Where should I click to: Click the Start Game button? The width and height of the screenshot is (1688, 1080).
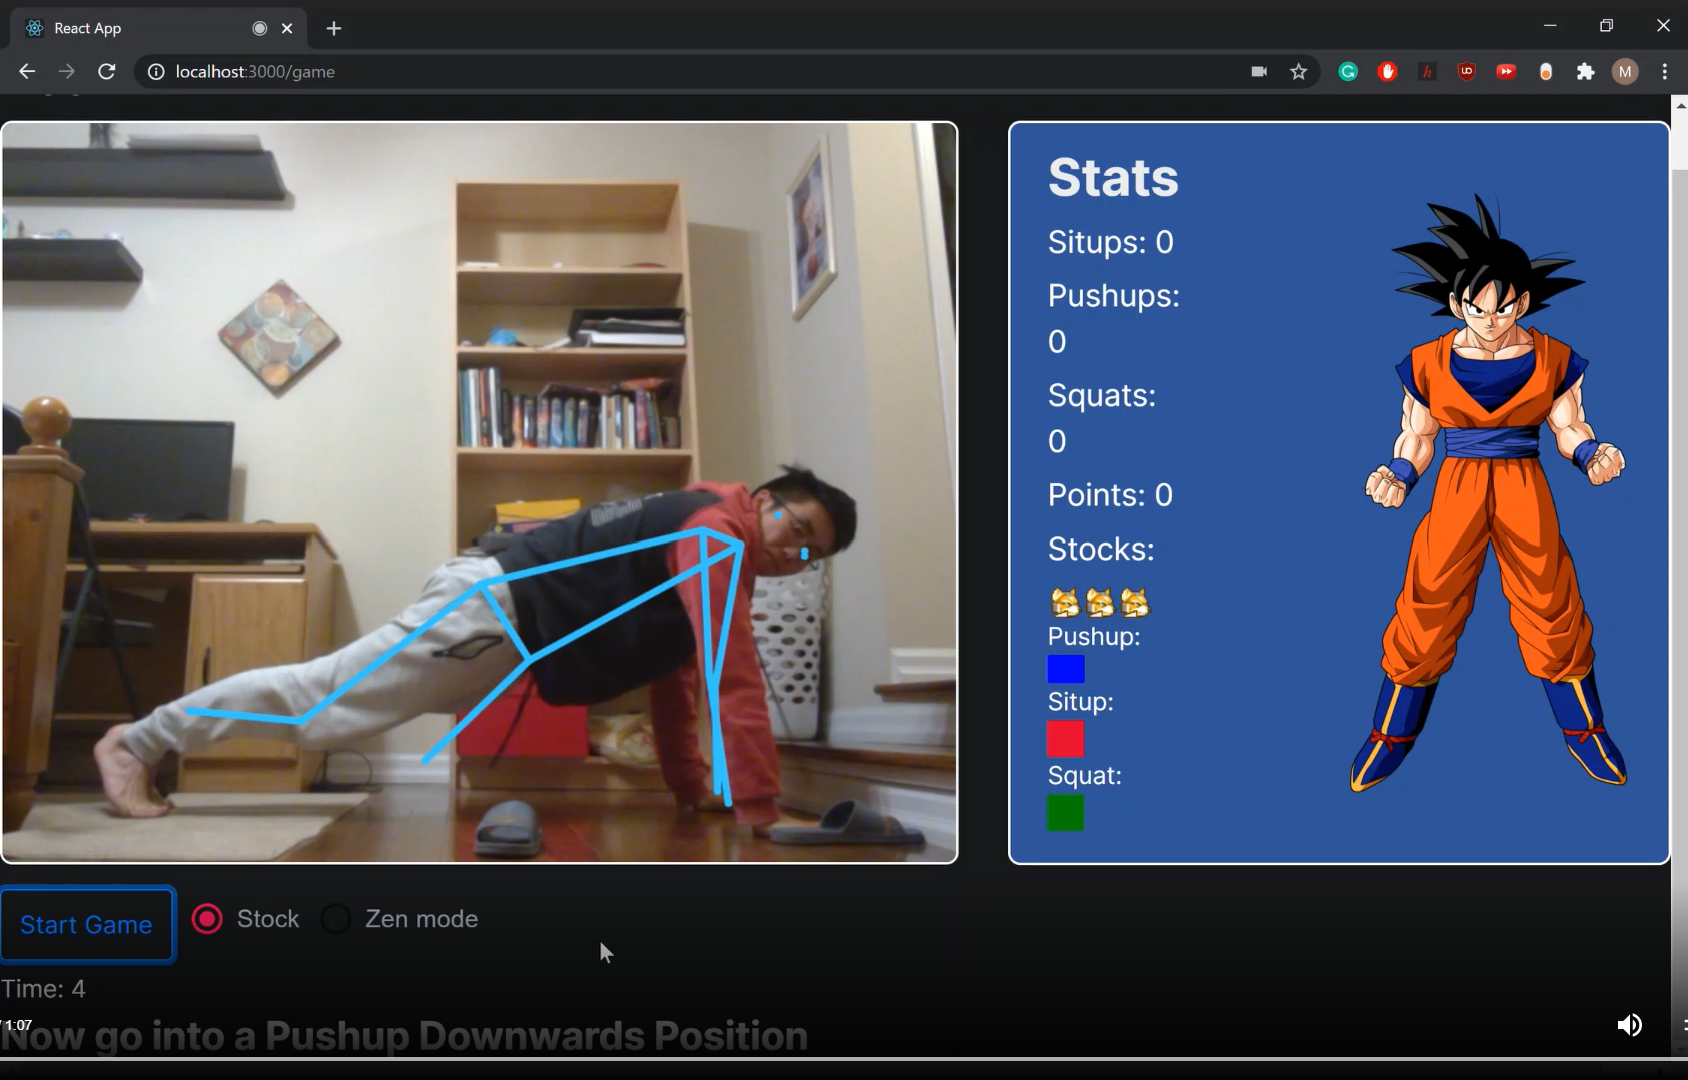88,925
